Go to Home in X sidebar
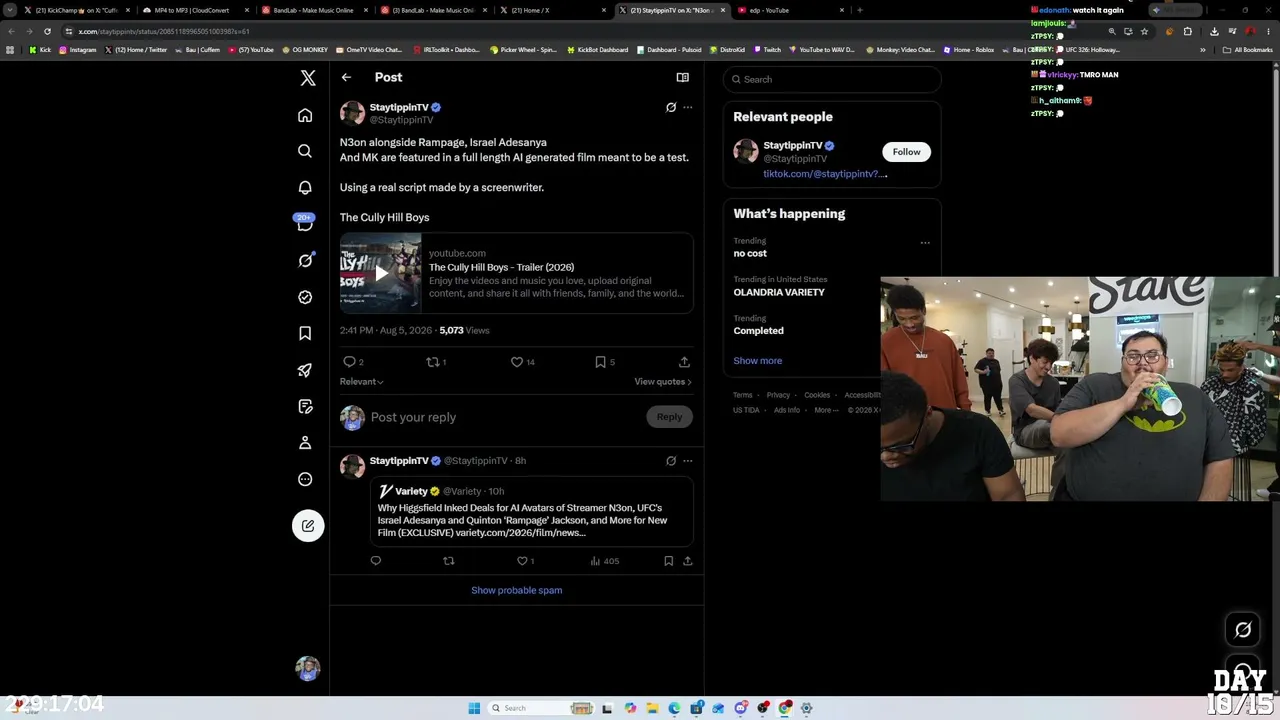 pos(305,116)
